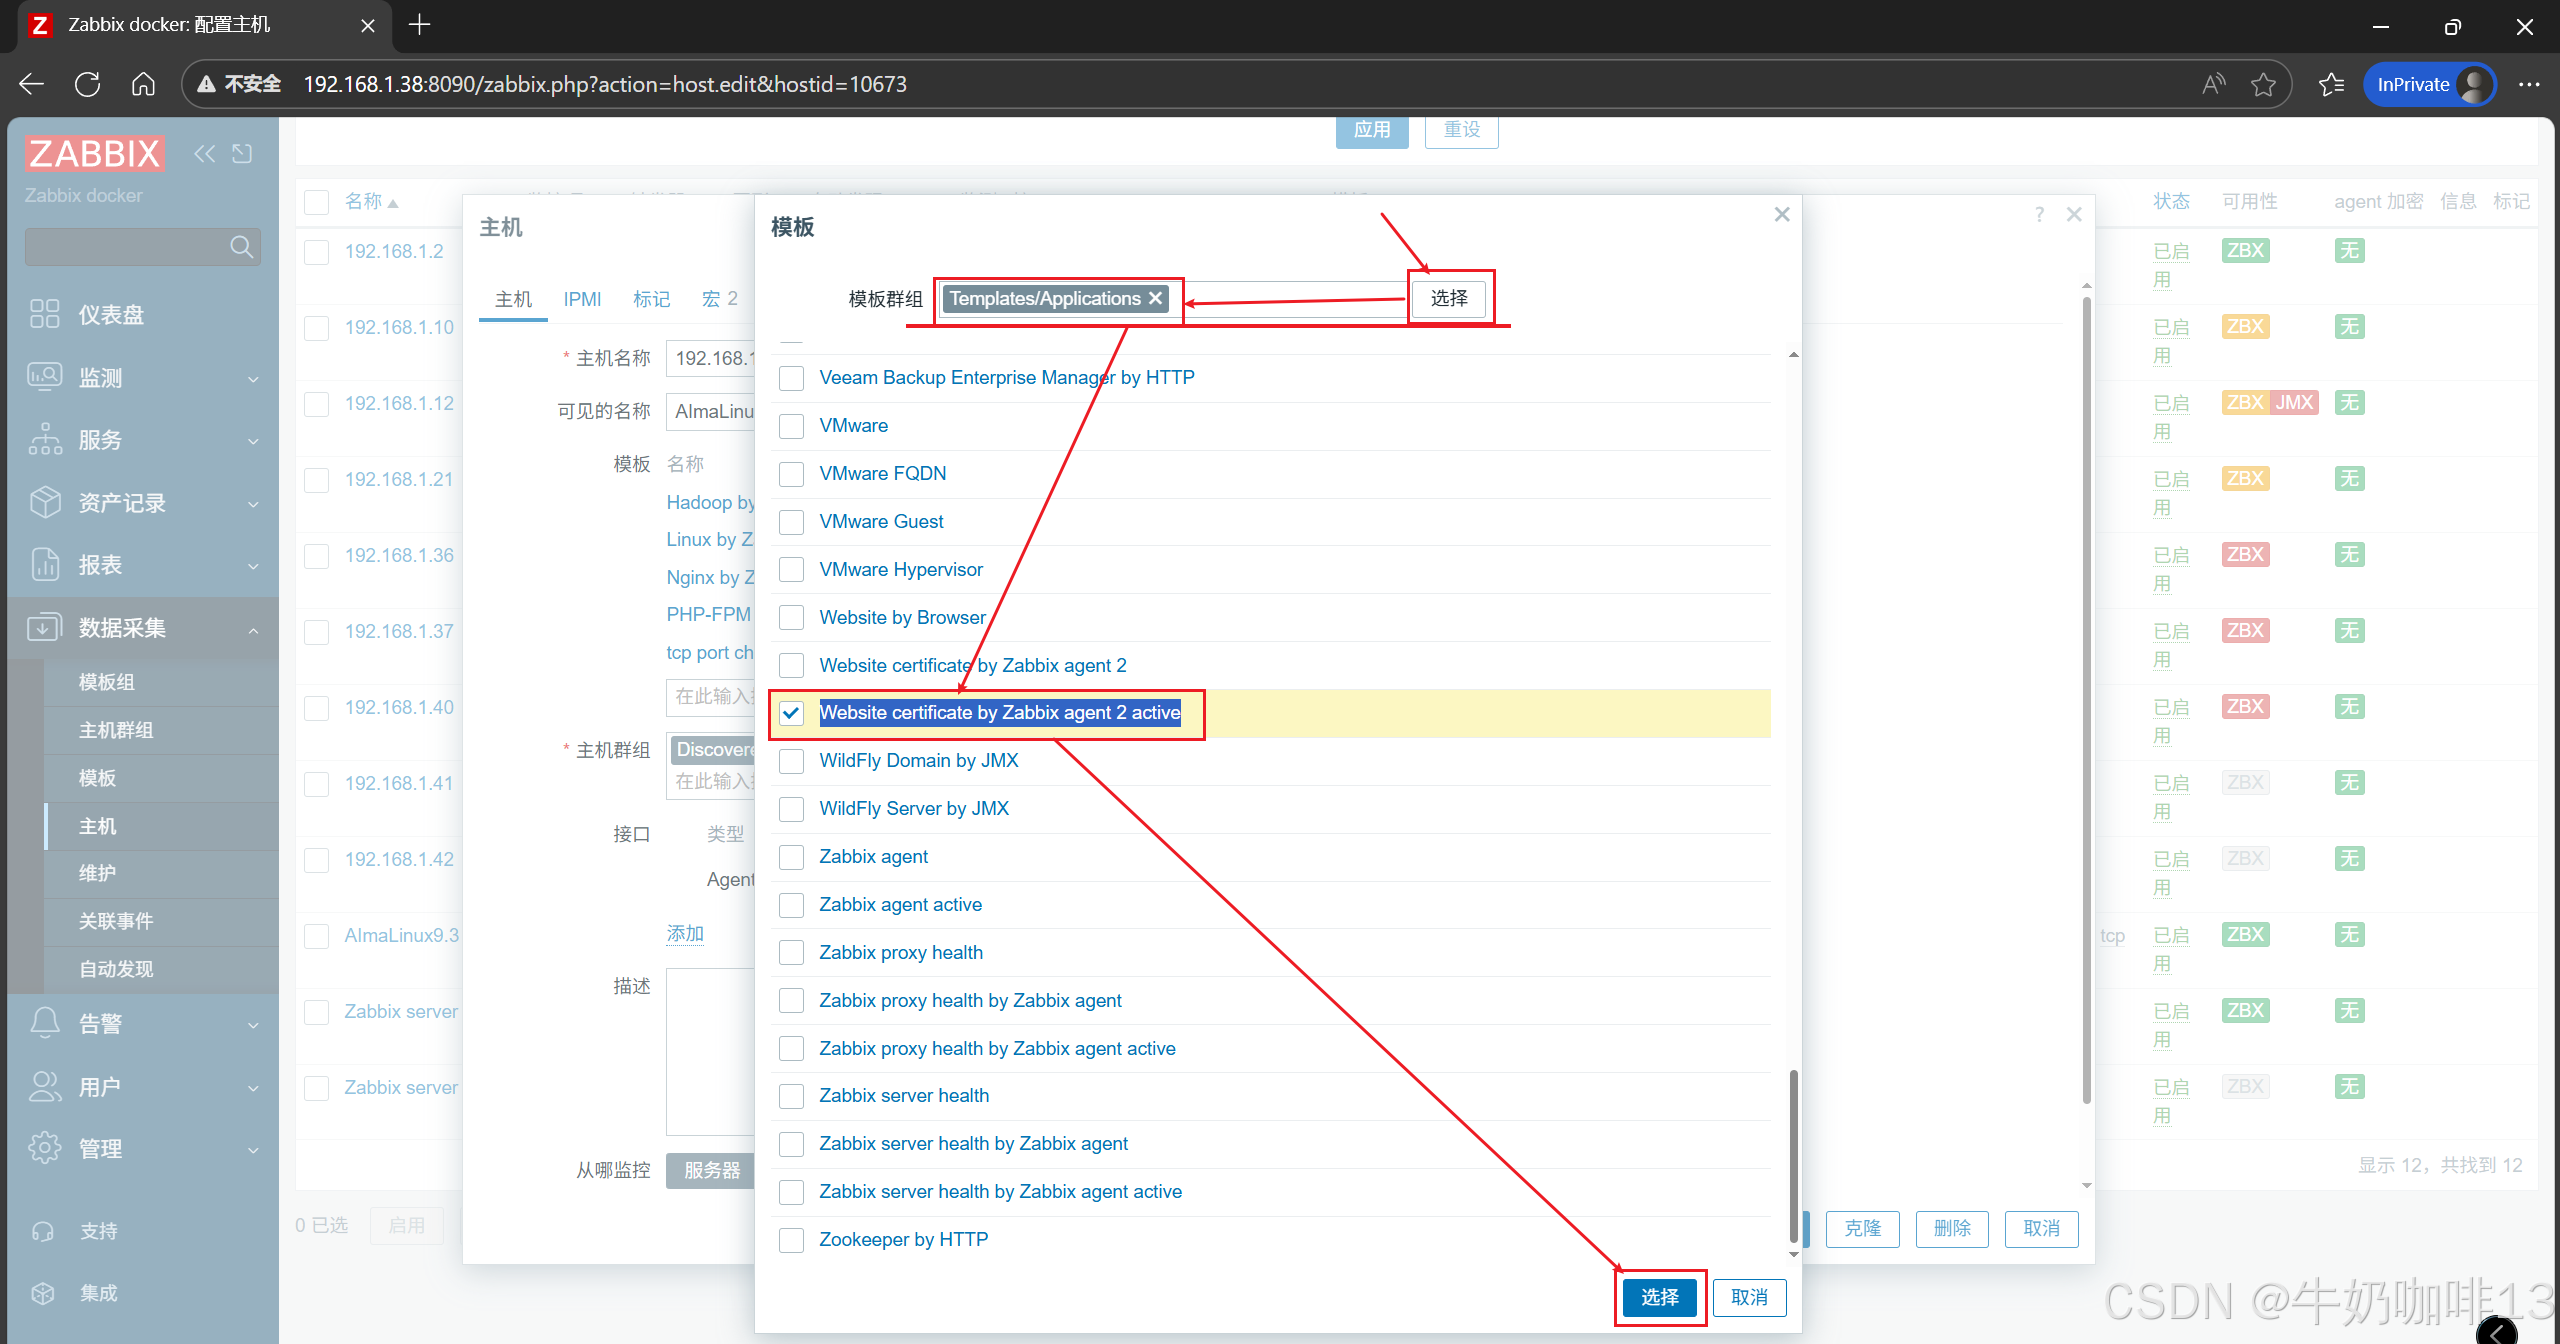Viewport: 2560px width, 1344px height.
Task: Uncheck Website certificate by Zabbix agent 2 active
Action: [x=791, y=713]
